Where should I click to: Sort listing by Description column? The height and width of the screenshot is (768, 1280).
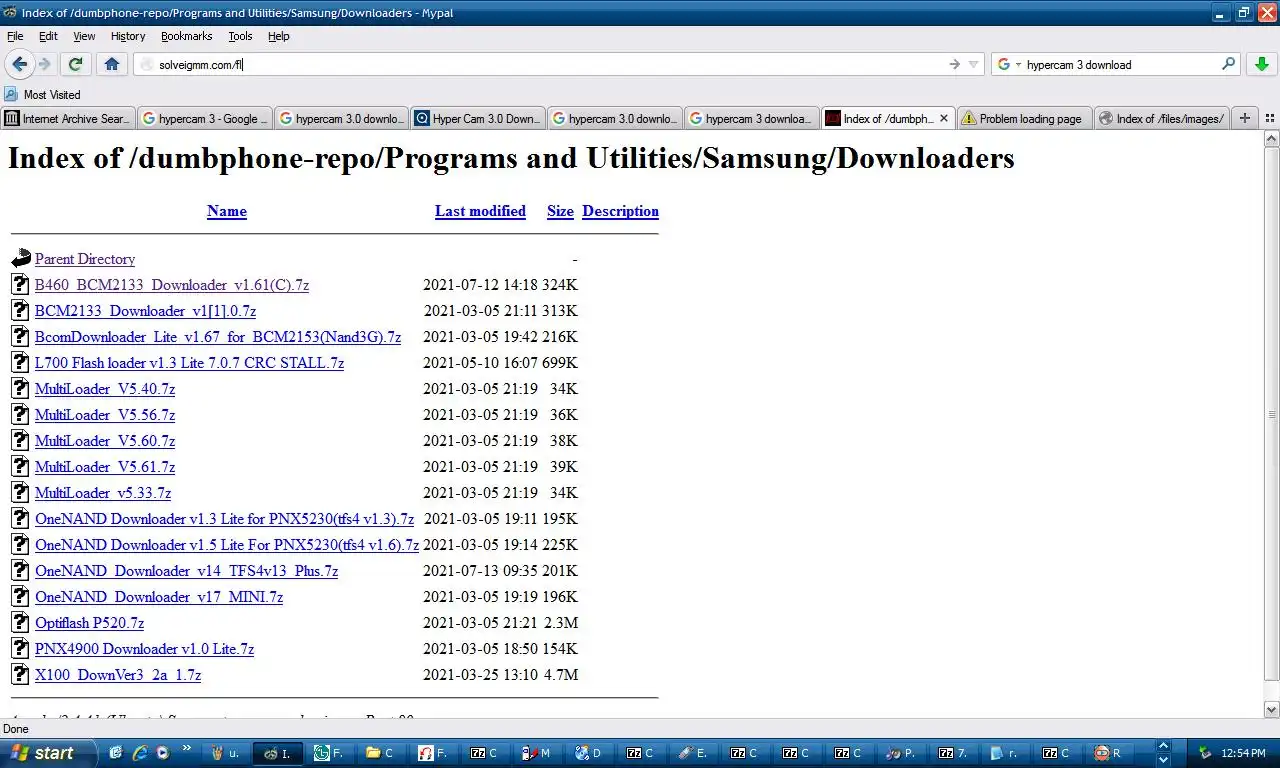click(x=620, y=211)
